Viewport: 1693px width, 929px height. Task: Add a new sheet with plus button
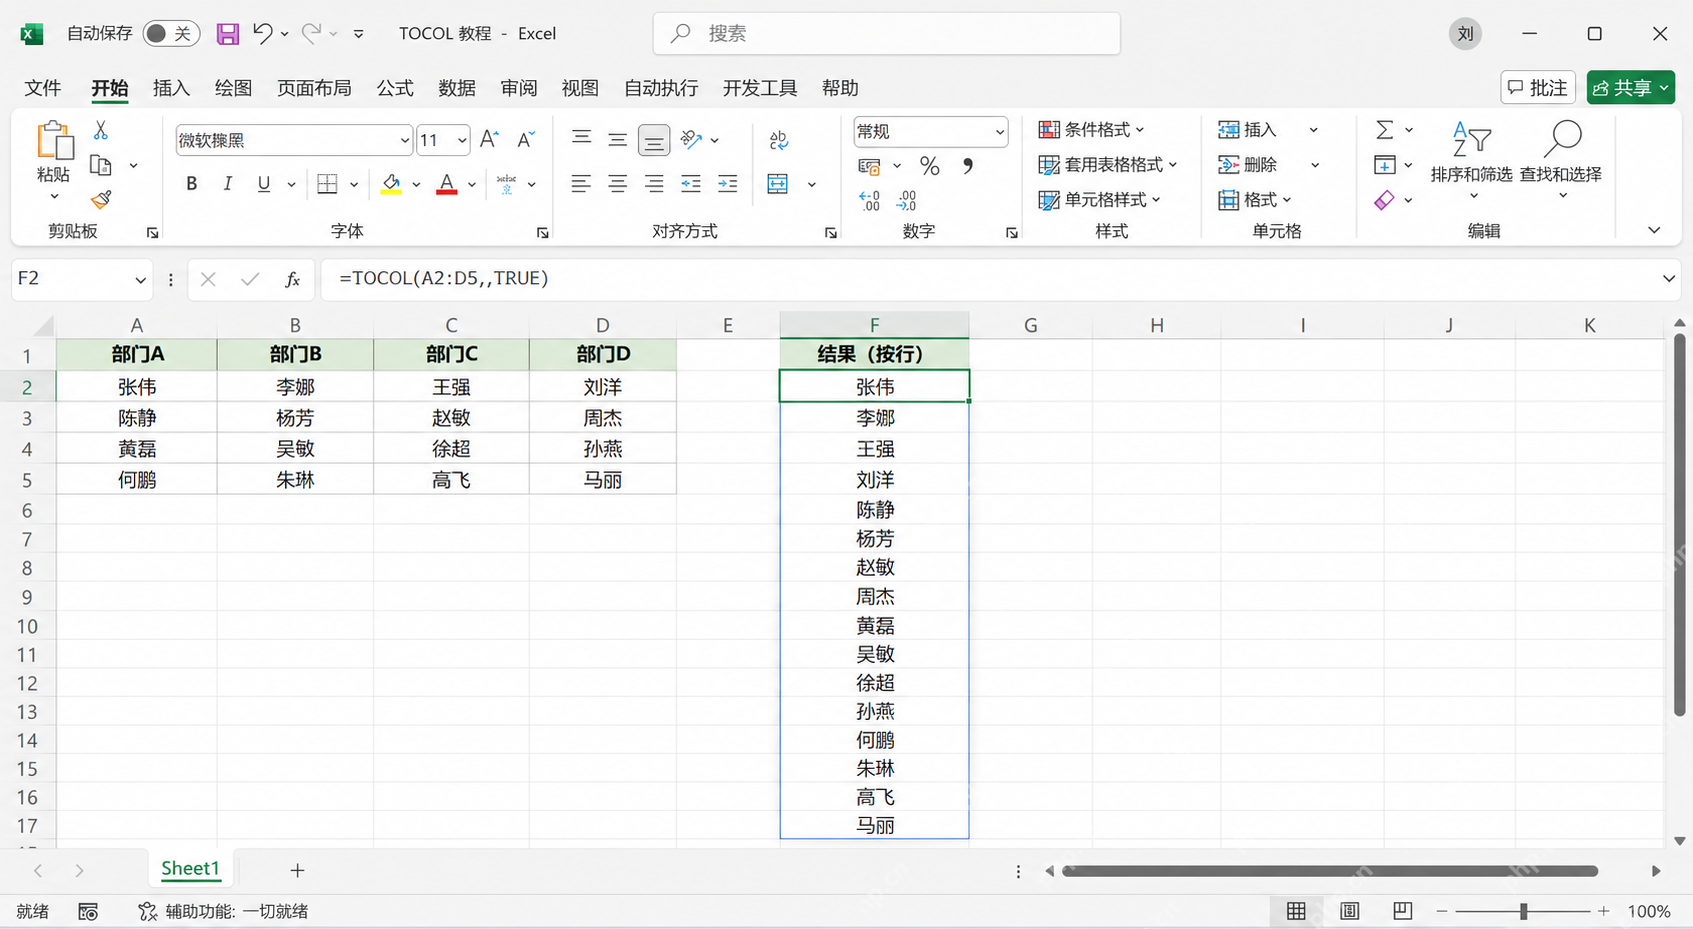point(297,870)
